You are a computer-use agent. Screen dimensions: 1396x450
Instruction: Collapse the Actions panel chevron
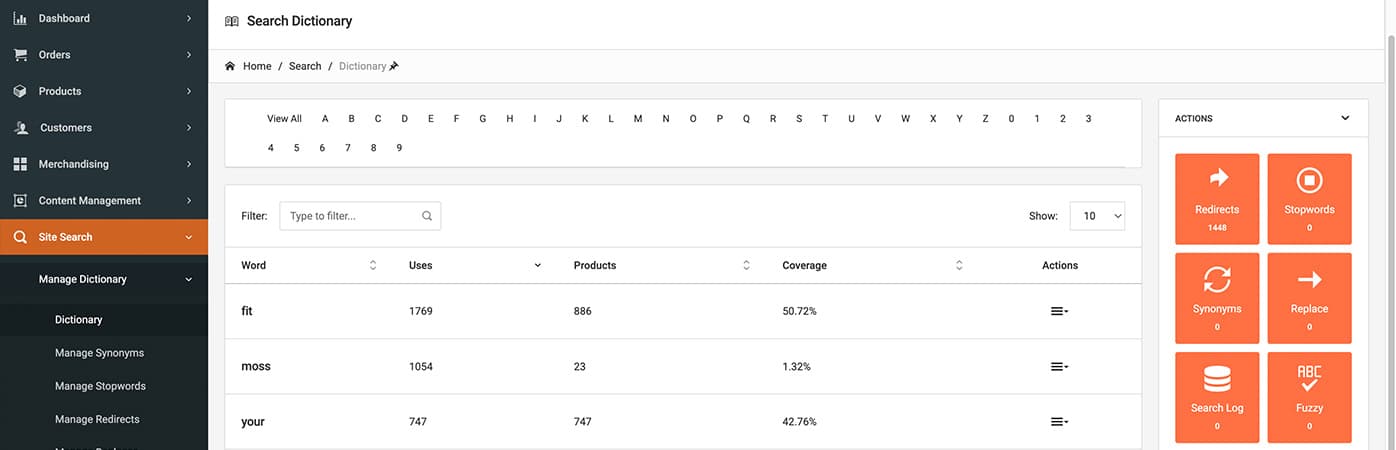coord(1345,118)
